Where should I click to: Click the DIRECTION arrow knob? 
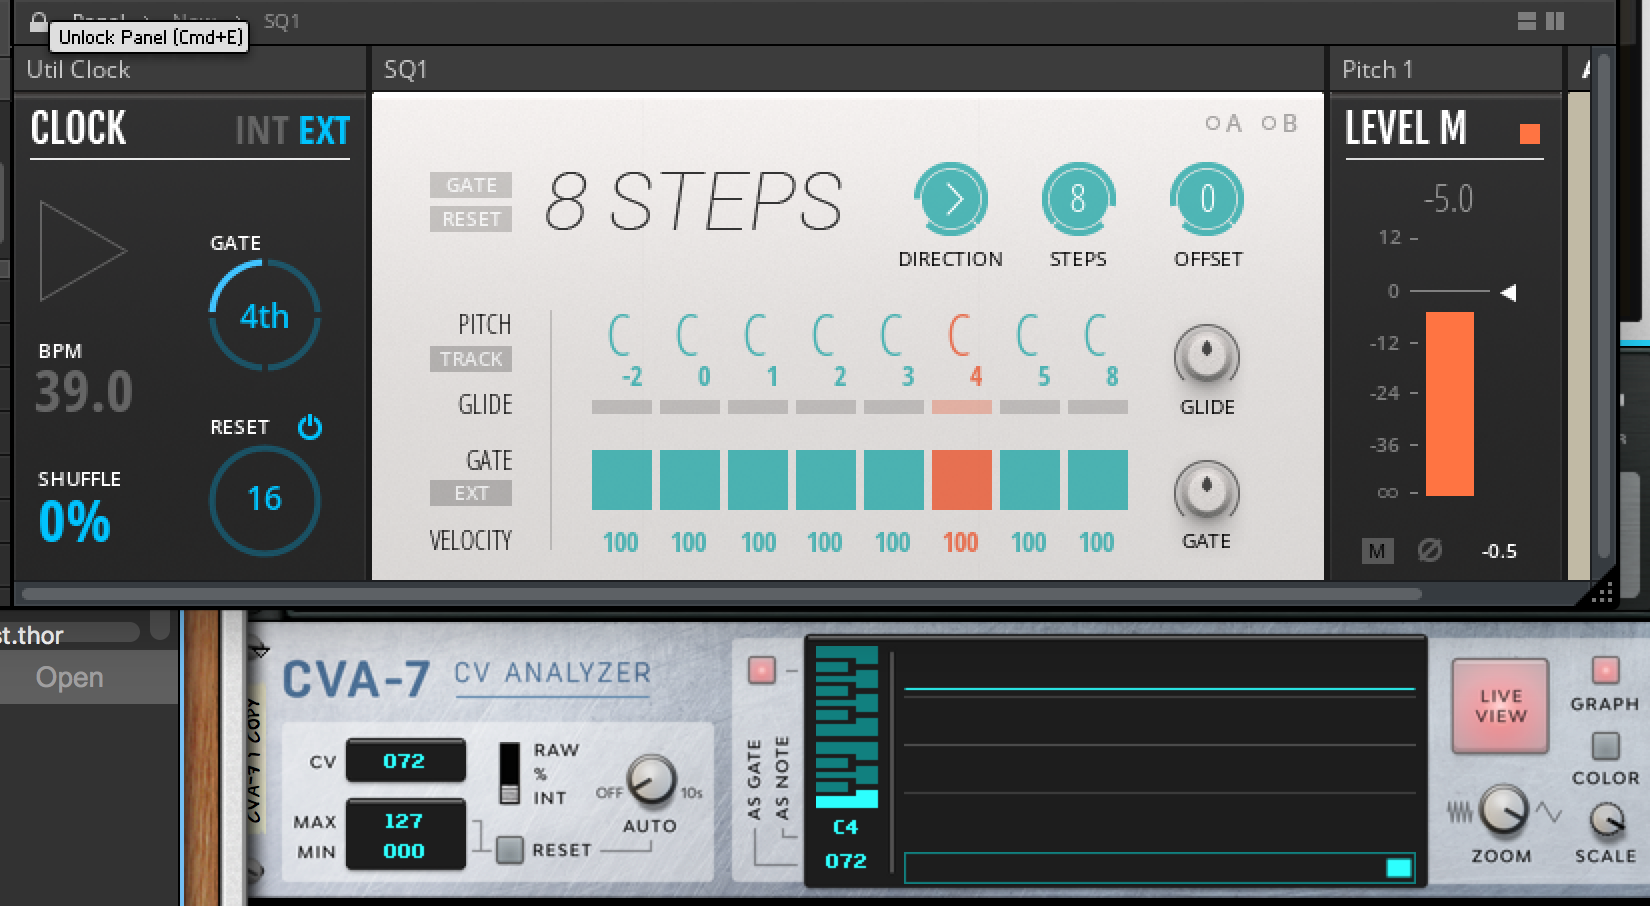click(951, 200)
